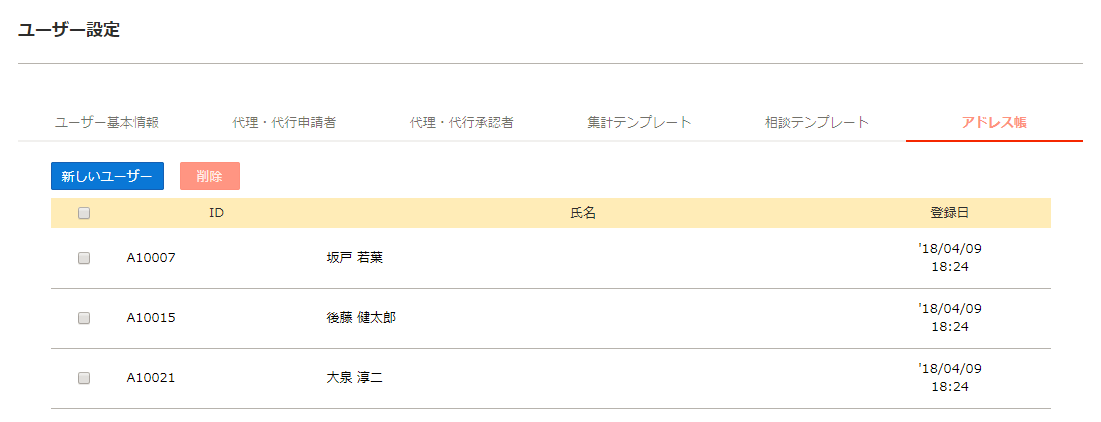Click the ID column header
The width and height of the screenshot is (1101, 422).
pos(216,213)
